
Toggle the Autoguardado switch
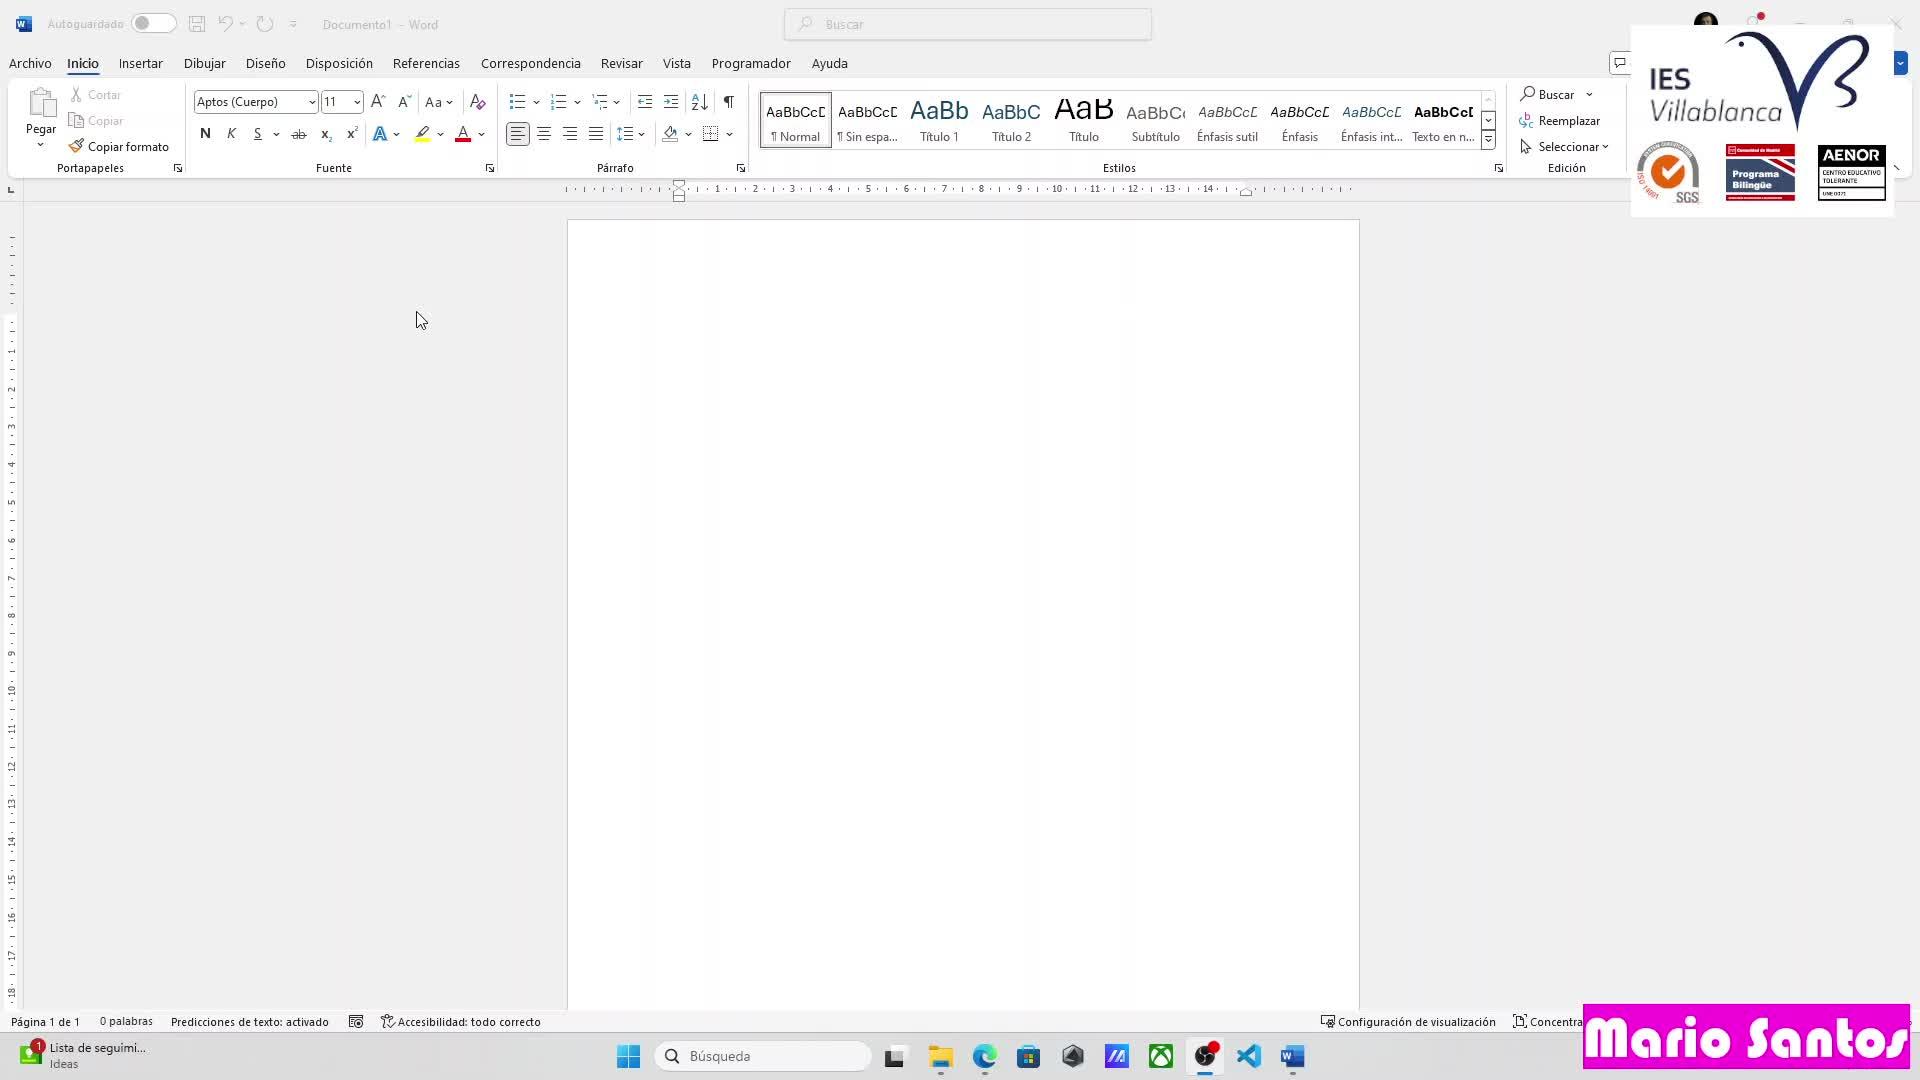(153, 24)
